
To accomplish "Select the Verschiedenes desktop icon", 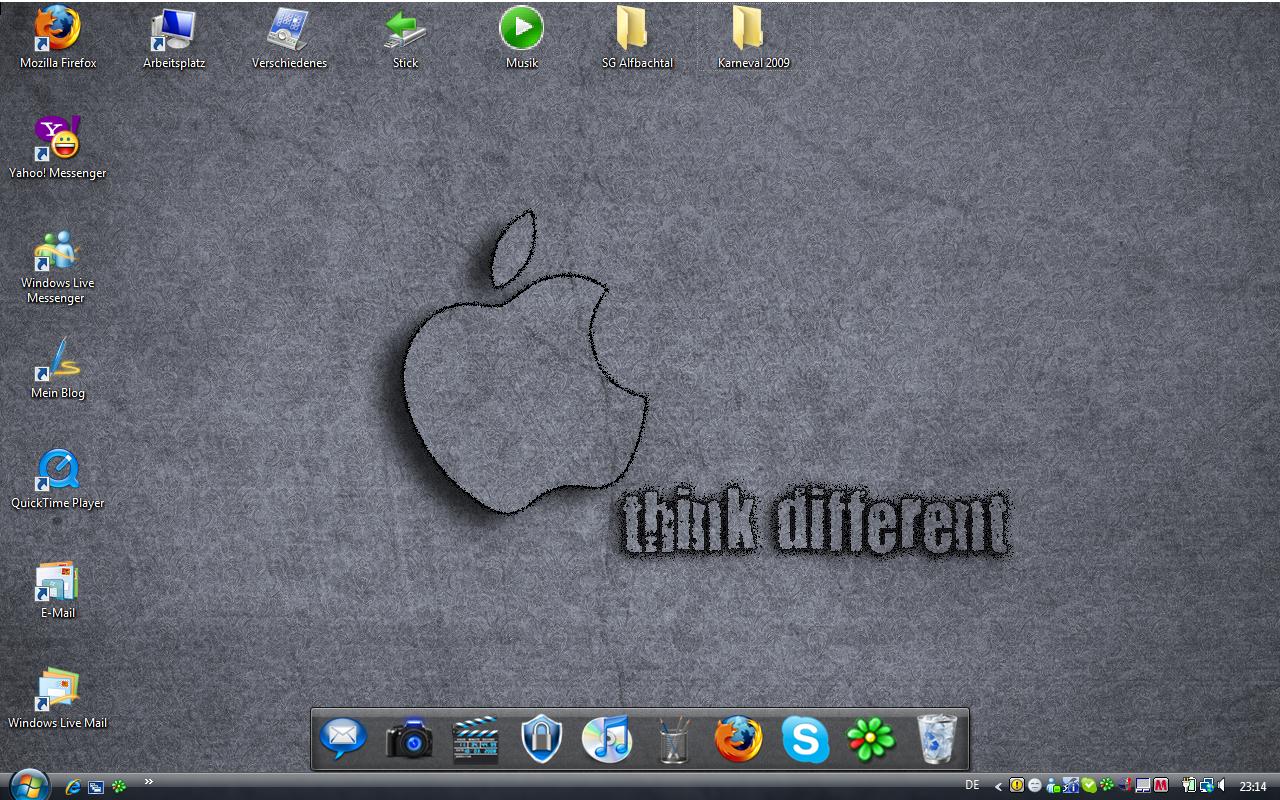I will coord(290,39).
